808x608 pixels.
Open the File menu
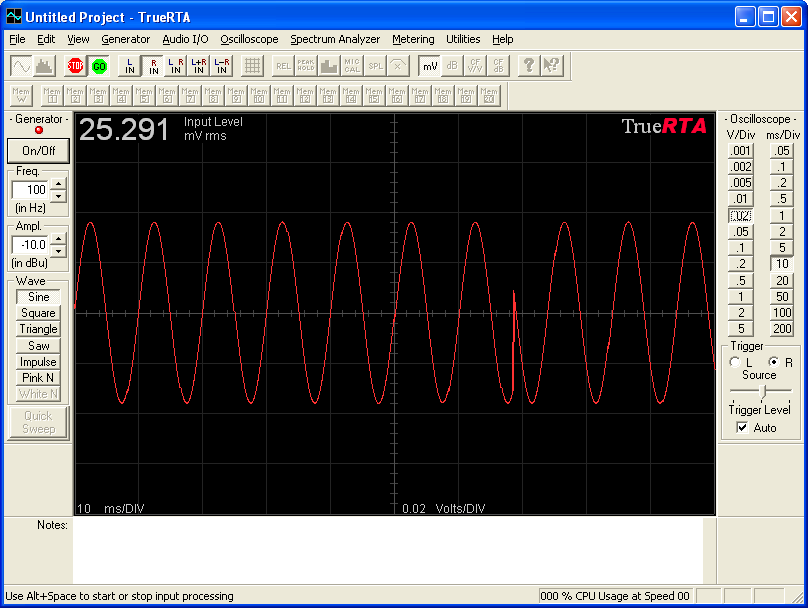[x=17, y=39]
